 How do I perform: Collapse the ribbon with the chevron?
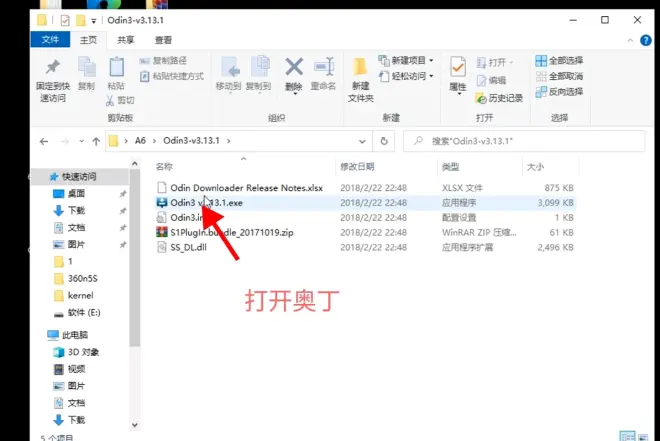[x=630, y=40]
